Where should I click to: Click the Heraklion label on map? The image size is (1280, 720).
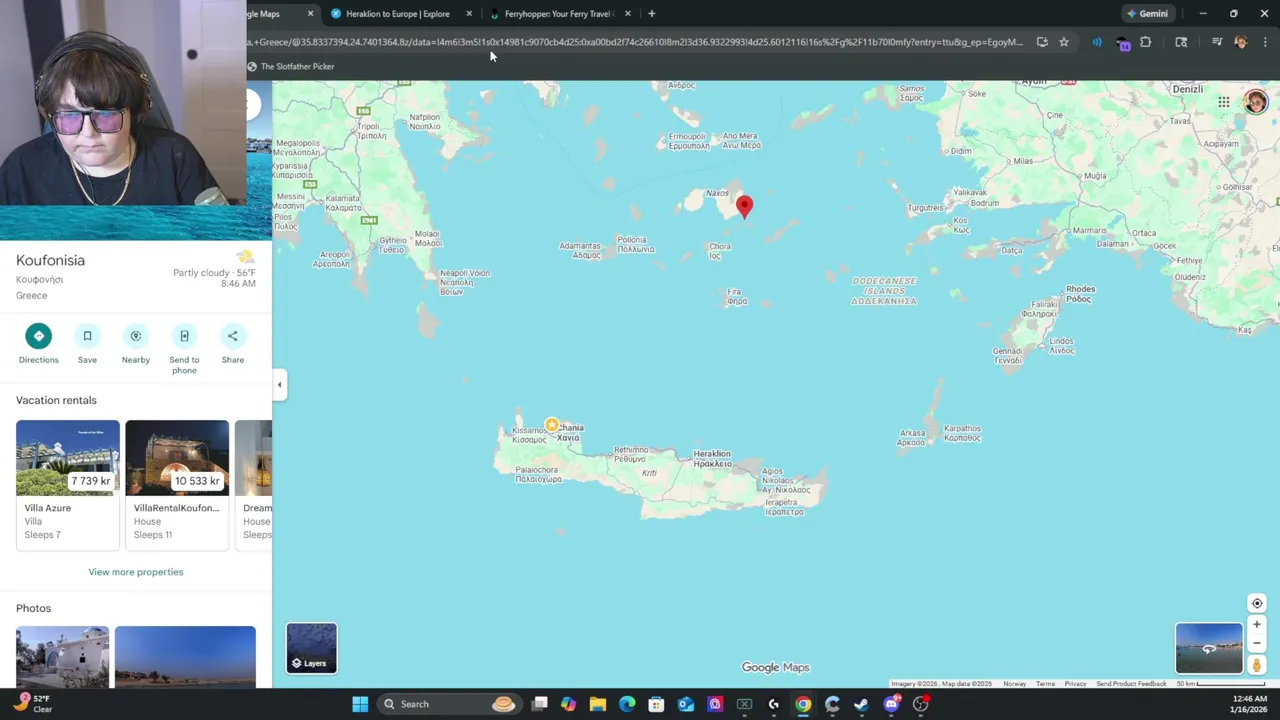712,459
